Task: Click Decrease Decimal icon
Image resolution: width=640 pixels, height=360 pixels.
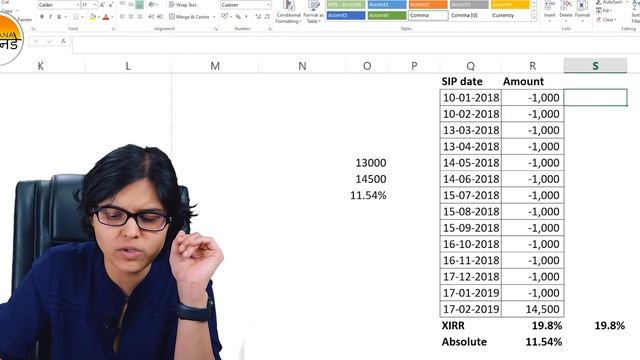Action: (x=267, y=17)
